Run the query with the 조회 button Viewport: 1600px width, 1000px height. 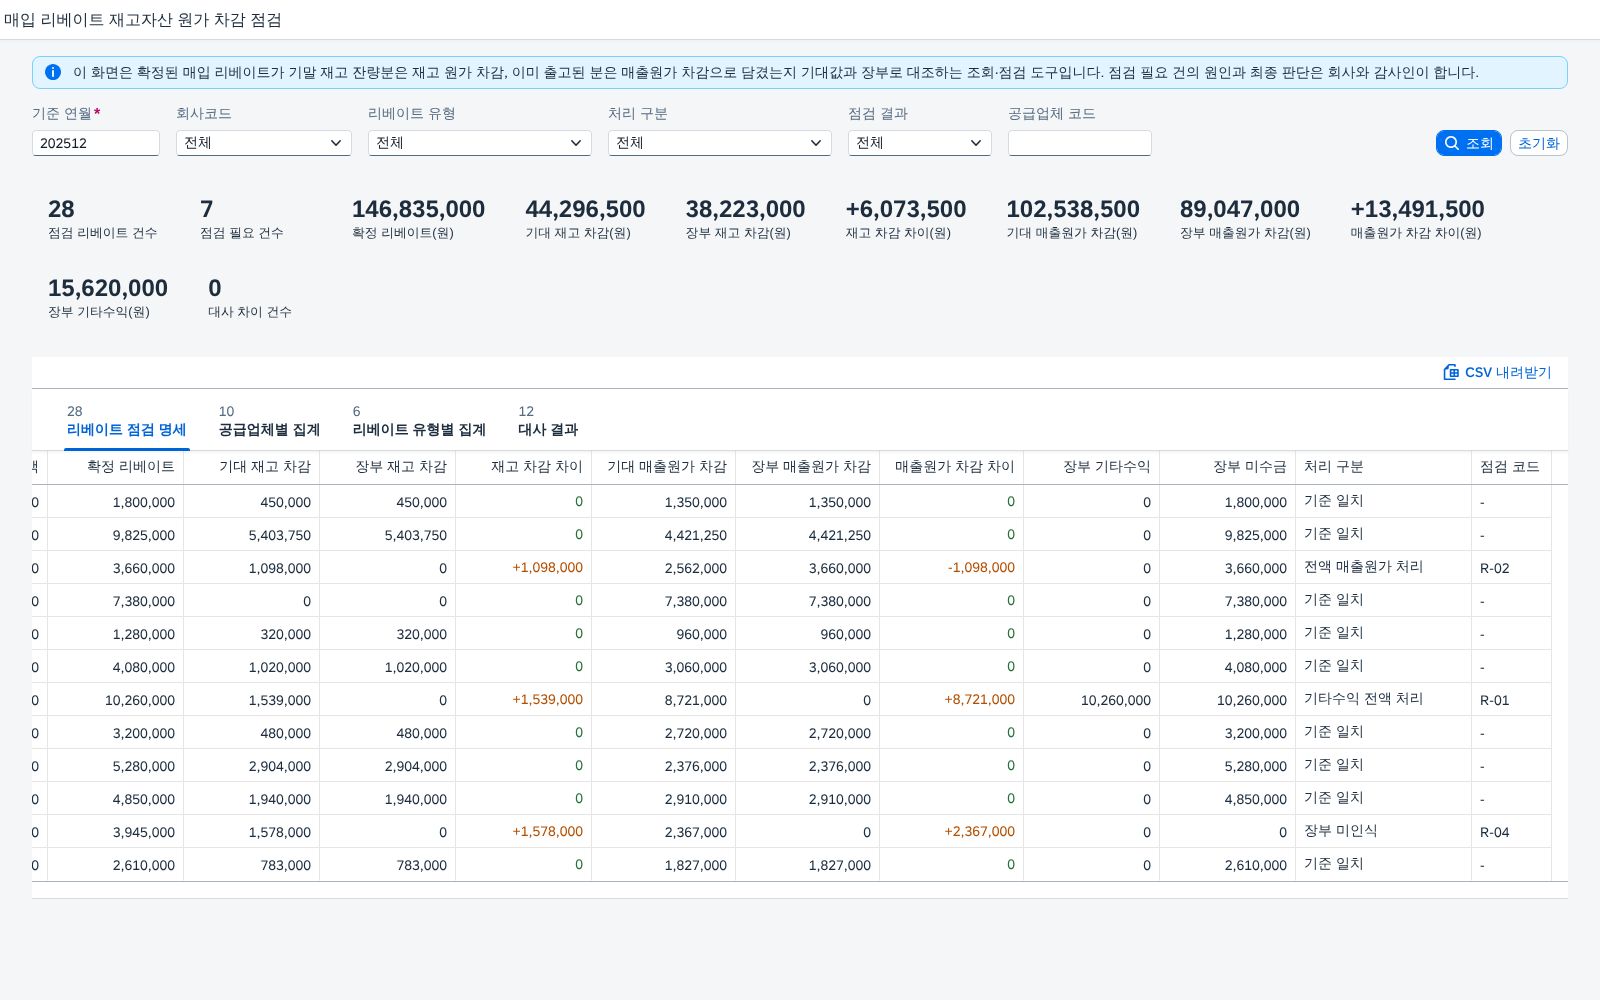(1468, 143)
